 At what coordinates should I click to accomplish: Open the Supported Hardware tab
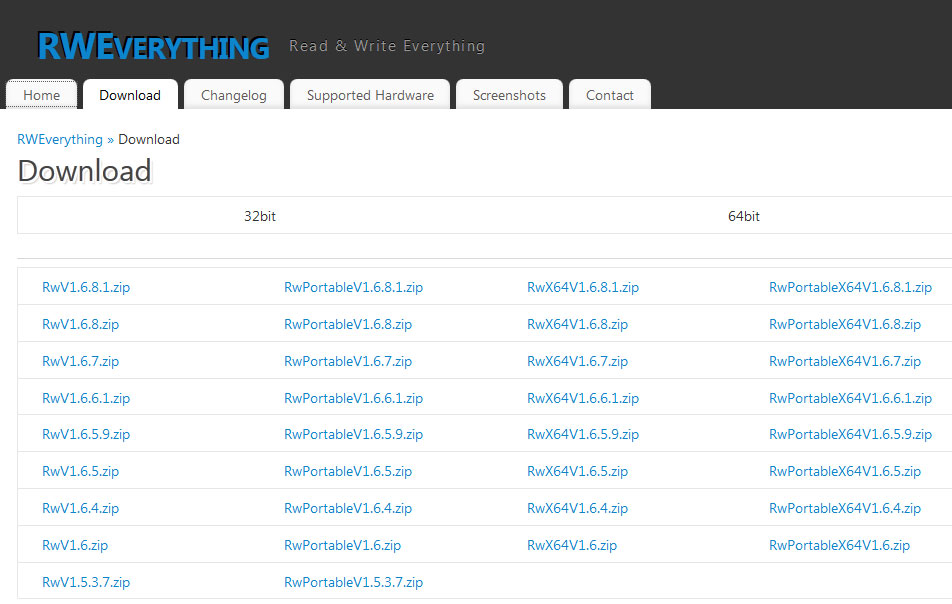(370, 95)
